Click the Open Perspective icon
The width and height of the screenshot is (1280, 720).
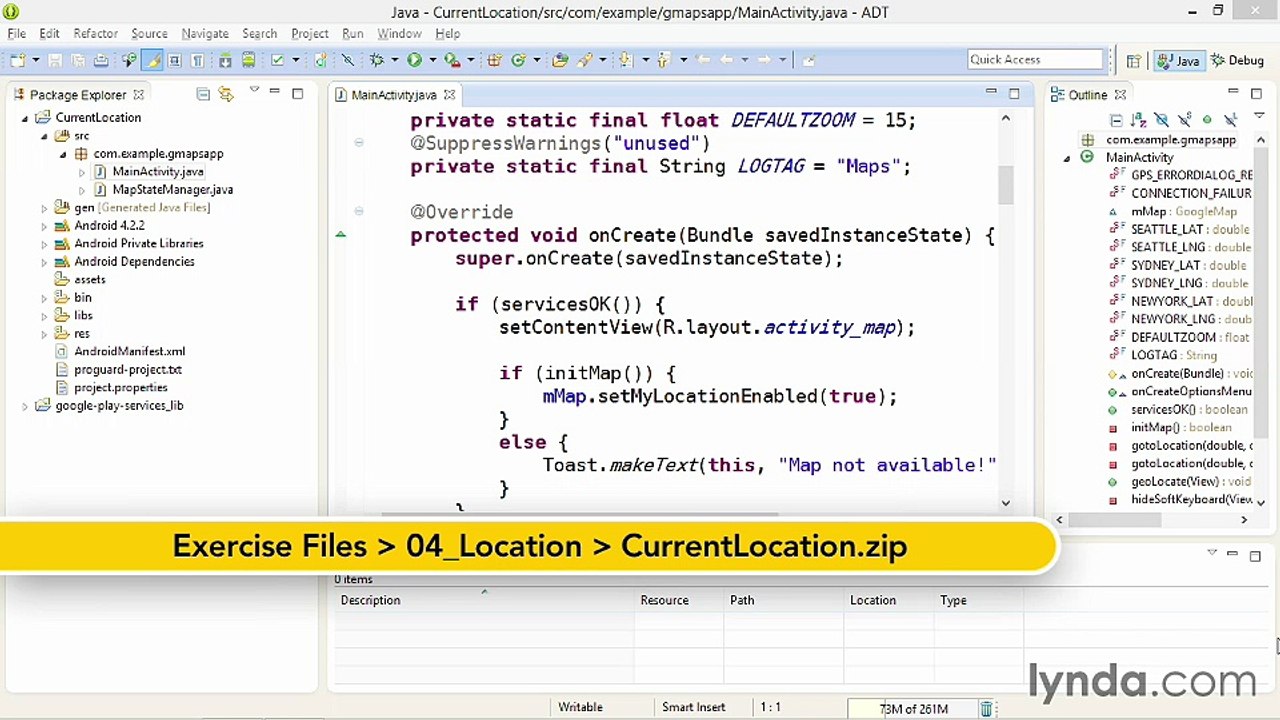tap(1133, 61)
